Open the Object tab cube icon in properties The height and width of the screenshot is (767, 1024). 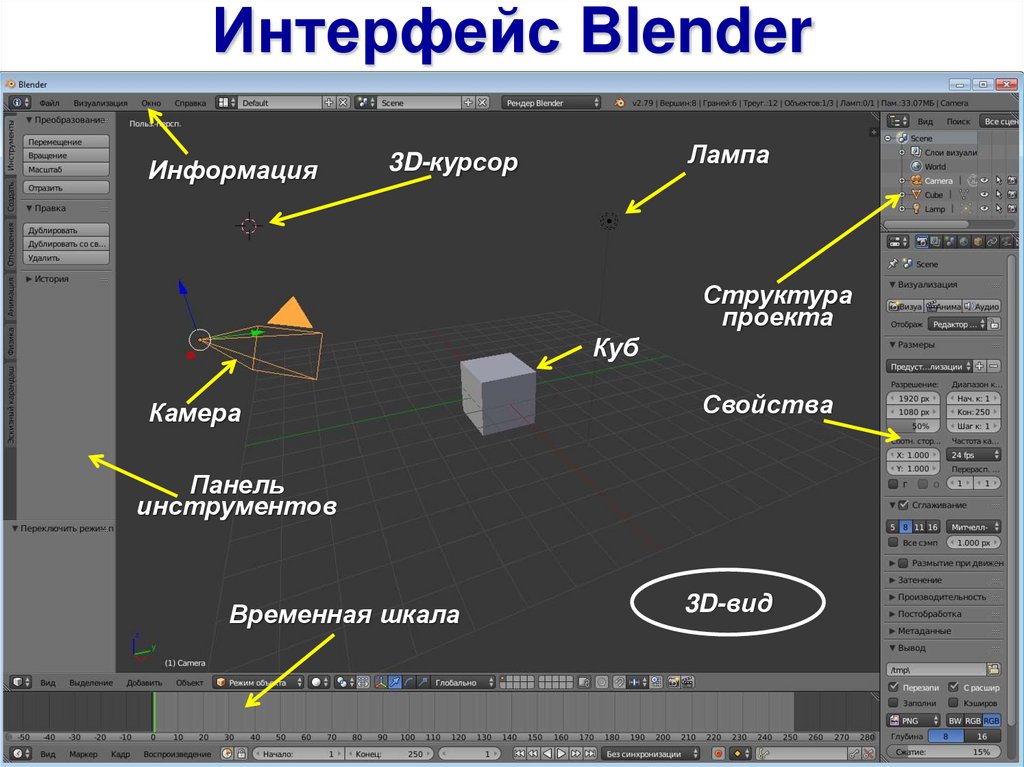978,242
